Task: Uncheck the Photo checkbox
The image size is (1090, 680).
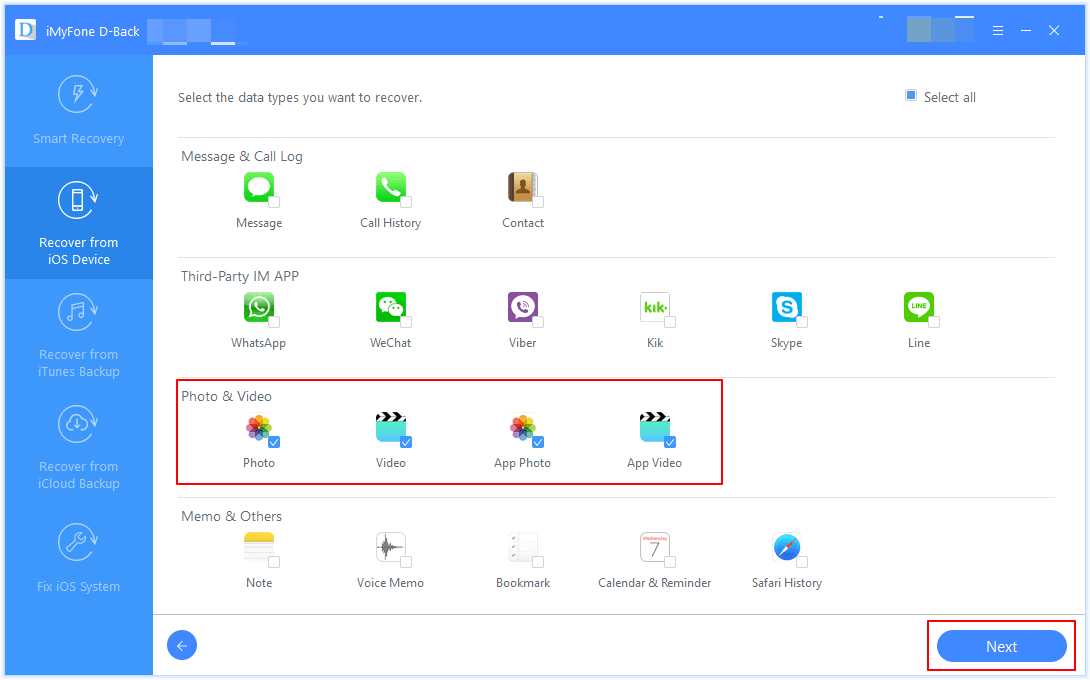Action: click(274, 442)
